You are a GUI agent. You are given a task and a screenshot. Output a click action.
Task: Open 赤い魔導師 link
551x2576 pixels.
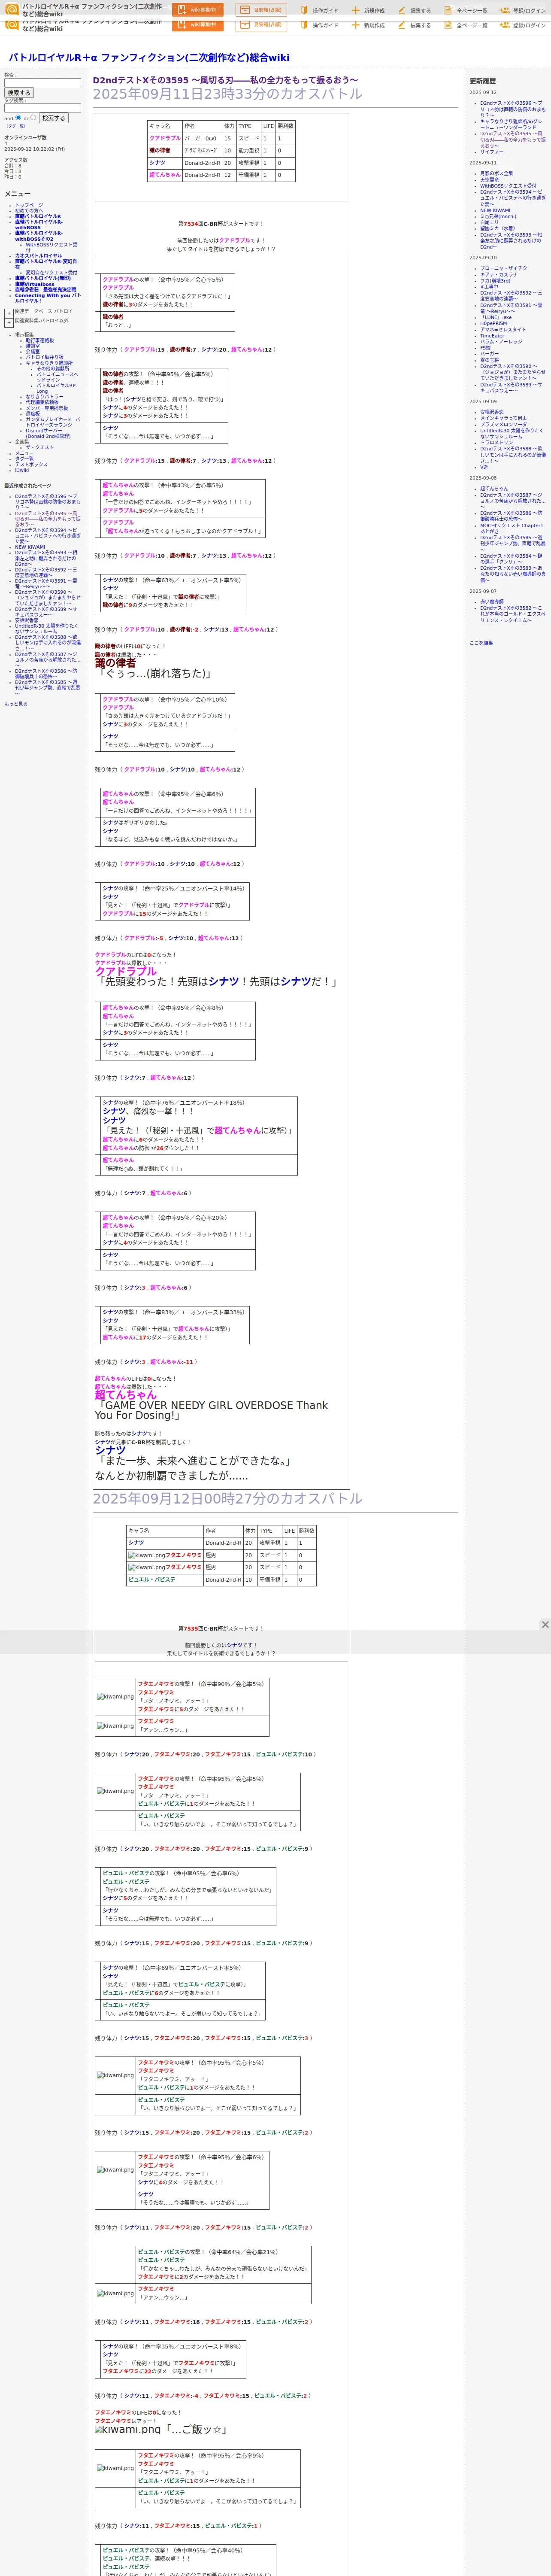point(492,602)
